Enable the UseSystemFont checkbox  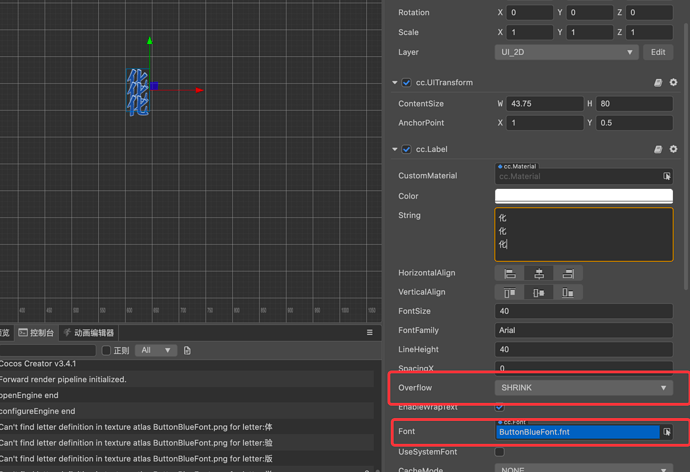coord(500,452)
